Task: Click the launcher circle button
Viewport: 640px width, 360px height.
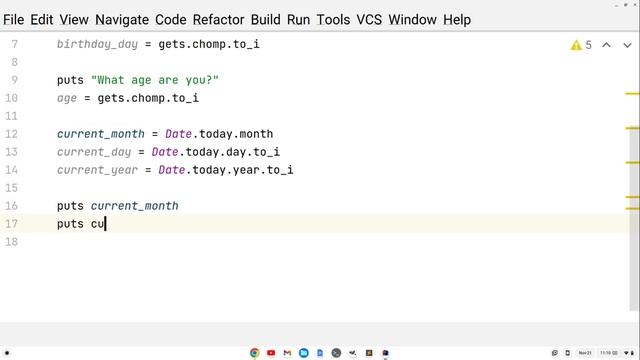Action: 7,353
